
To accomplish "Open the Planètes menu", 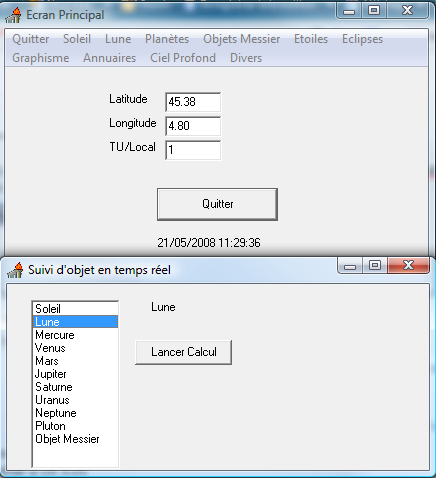I will tap(167, 39).
